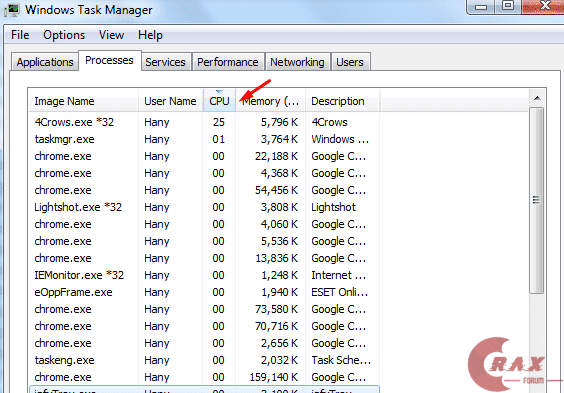The height and width of the screenshot is (393, 564).
Task: Open the File menu
Action: coord(20,35)
